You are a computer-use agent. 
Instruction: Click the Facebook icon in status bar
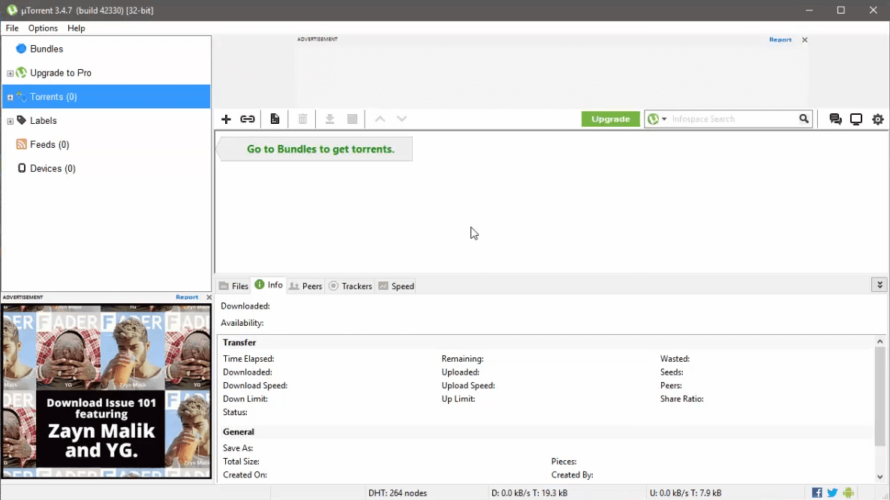817,493
